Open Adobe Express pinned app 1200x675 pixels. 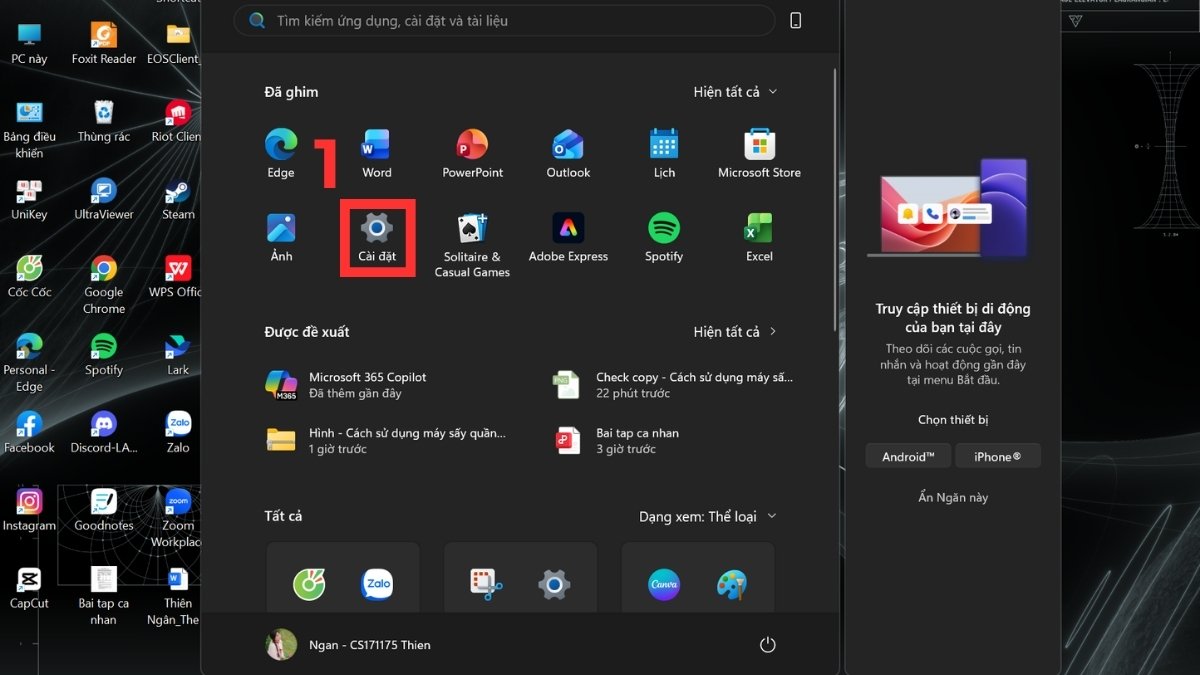(x=568, y=236)
